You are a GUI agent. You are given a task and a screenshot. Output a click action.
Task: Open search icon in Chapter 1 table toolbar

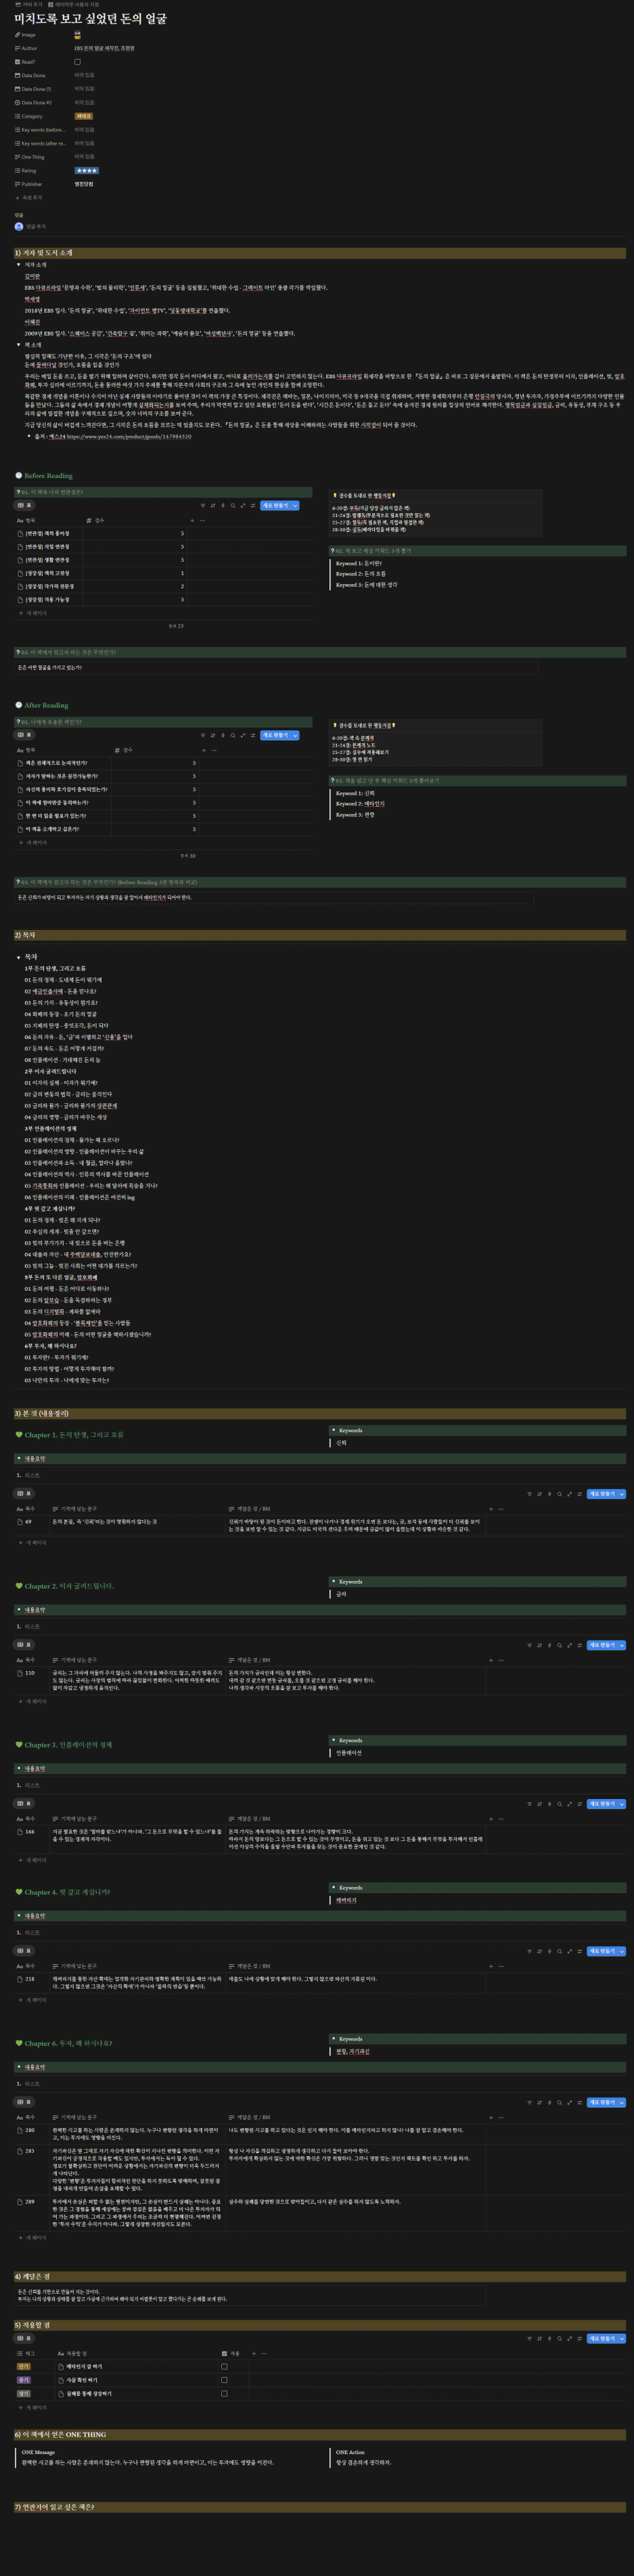click(559, 1494)
